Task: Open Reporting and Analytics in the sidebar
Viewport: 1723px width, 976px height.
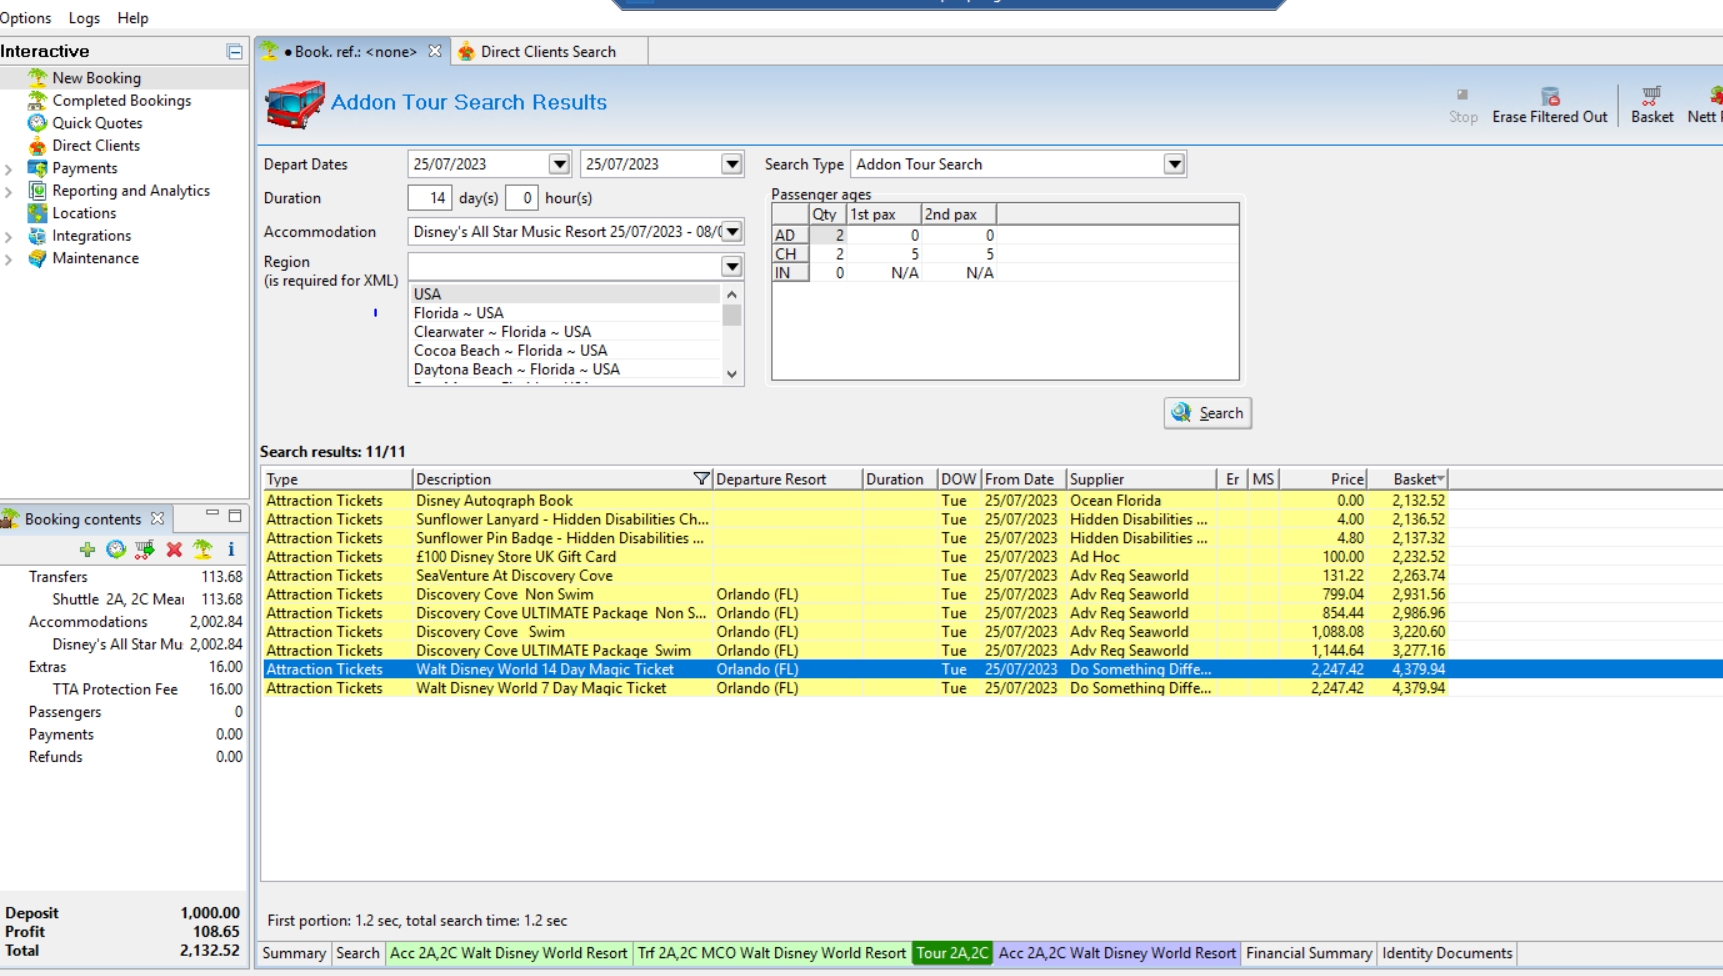Action: tap(130, 190)
